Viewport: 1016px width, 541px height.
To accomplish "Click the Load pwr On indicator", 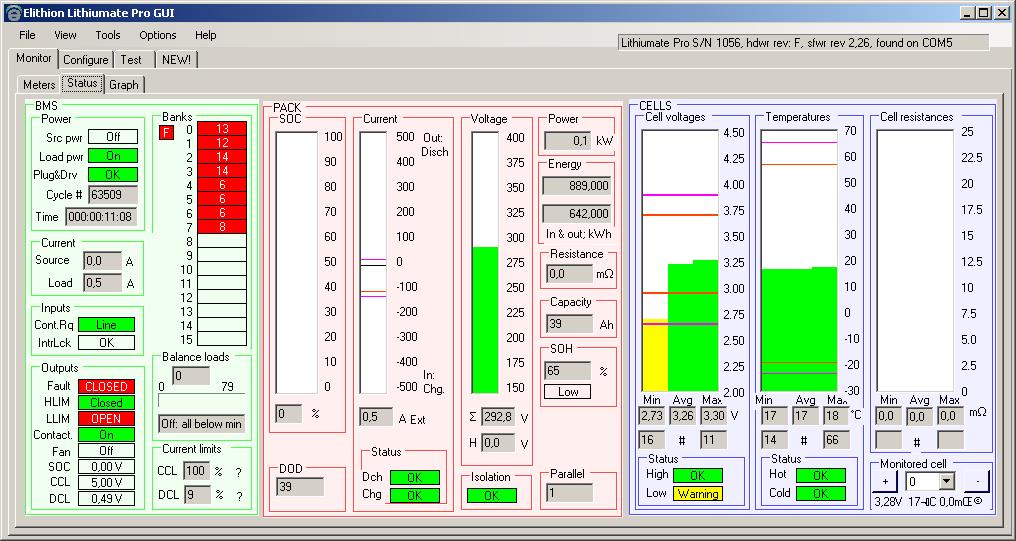I will 113,156.
